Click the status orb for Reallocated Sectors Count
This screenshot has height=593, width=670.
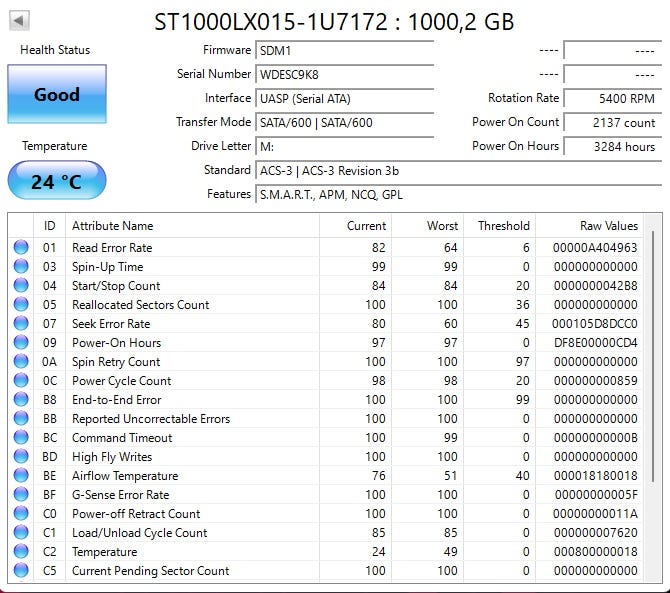pyautogui.click(x=21, y=305)
